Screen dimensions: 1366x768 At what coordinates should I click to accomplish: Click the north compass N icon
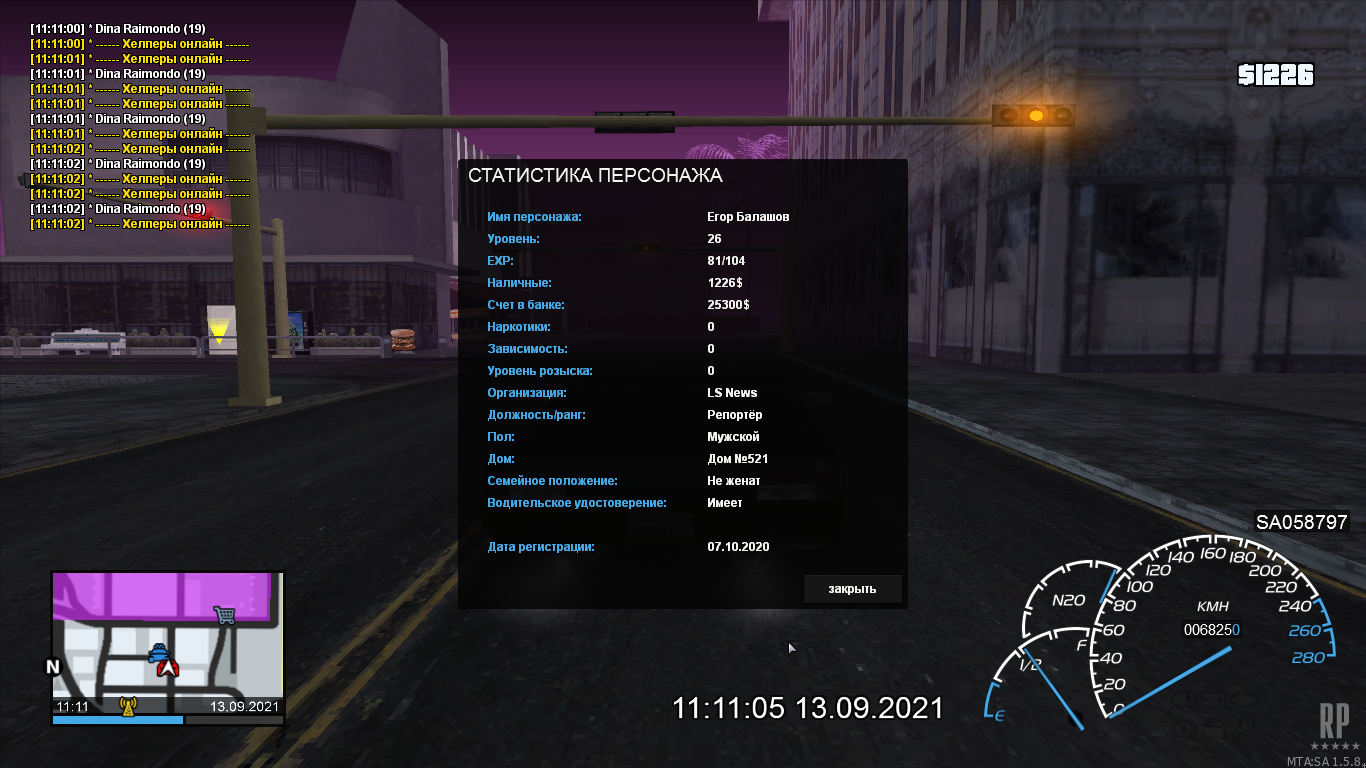pos(53,667)
